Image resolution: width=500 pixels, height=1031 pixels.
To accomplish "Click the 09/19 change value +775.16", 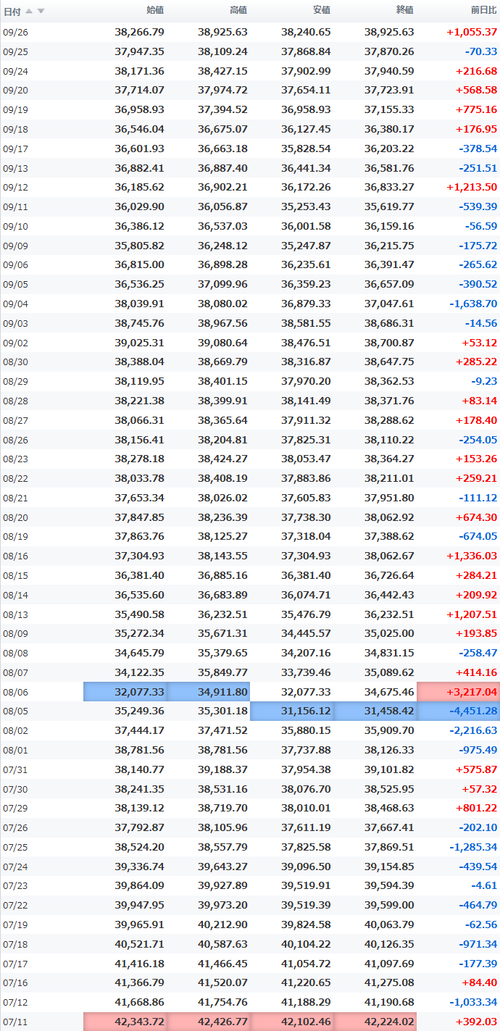I will click(477, 110).
